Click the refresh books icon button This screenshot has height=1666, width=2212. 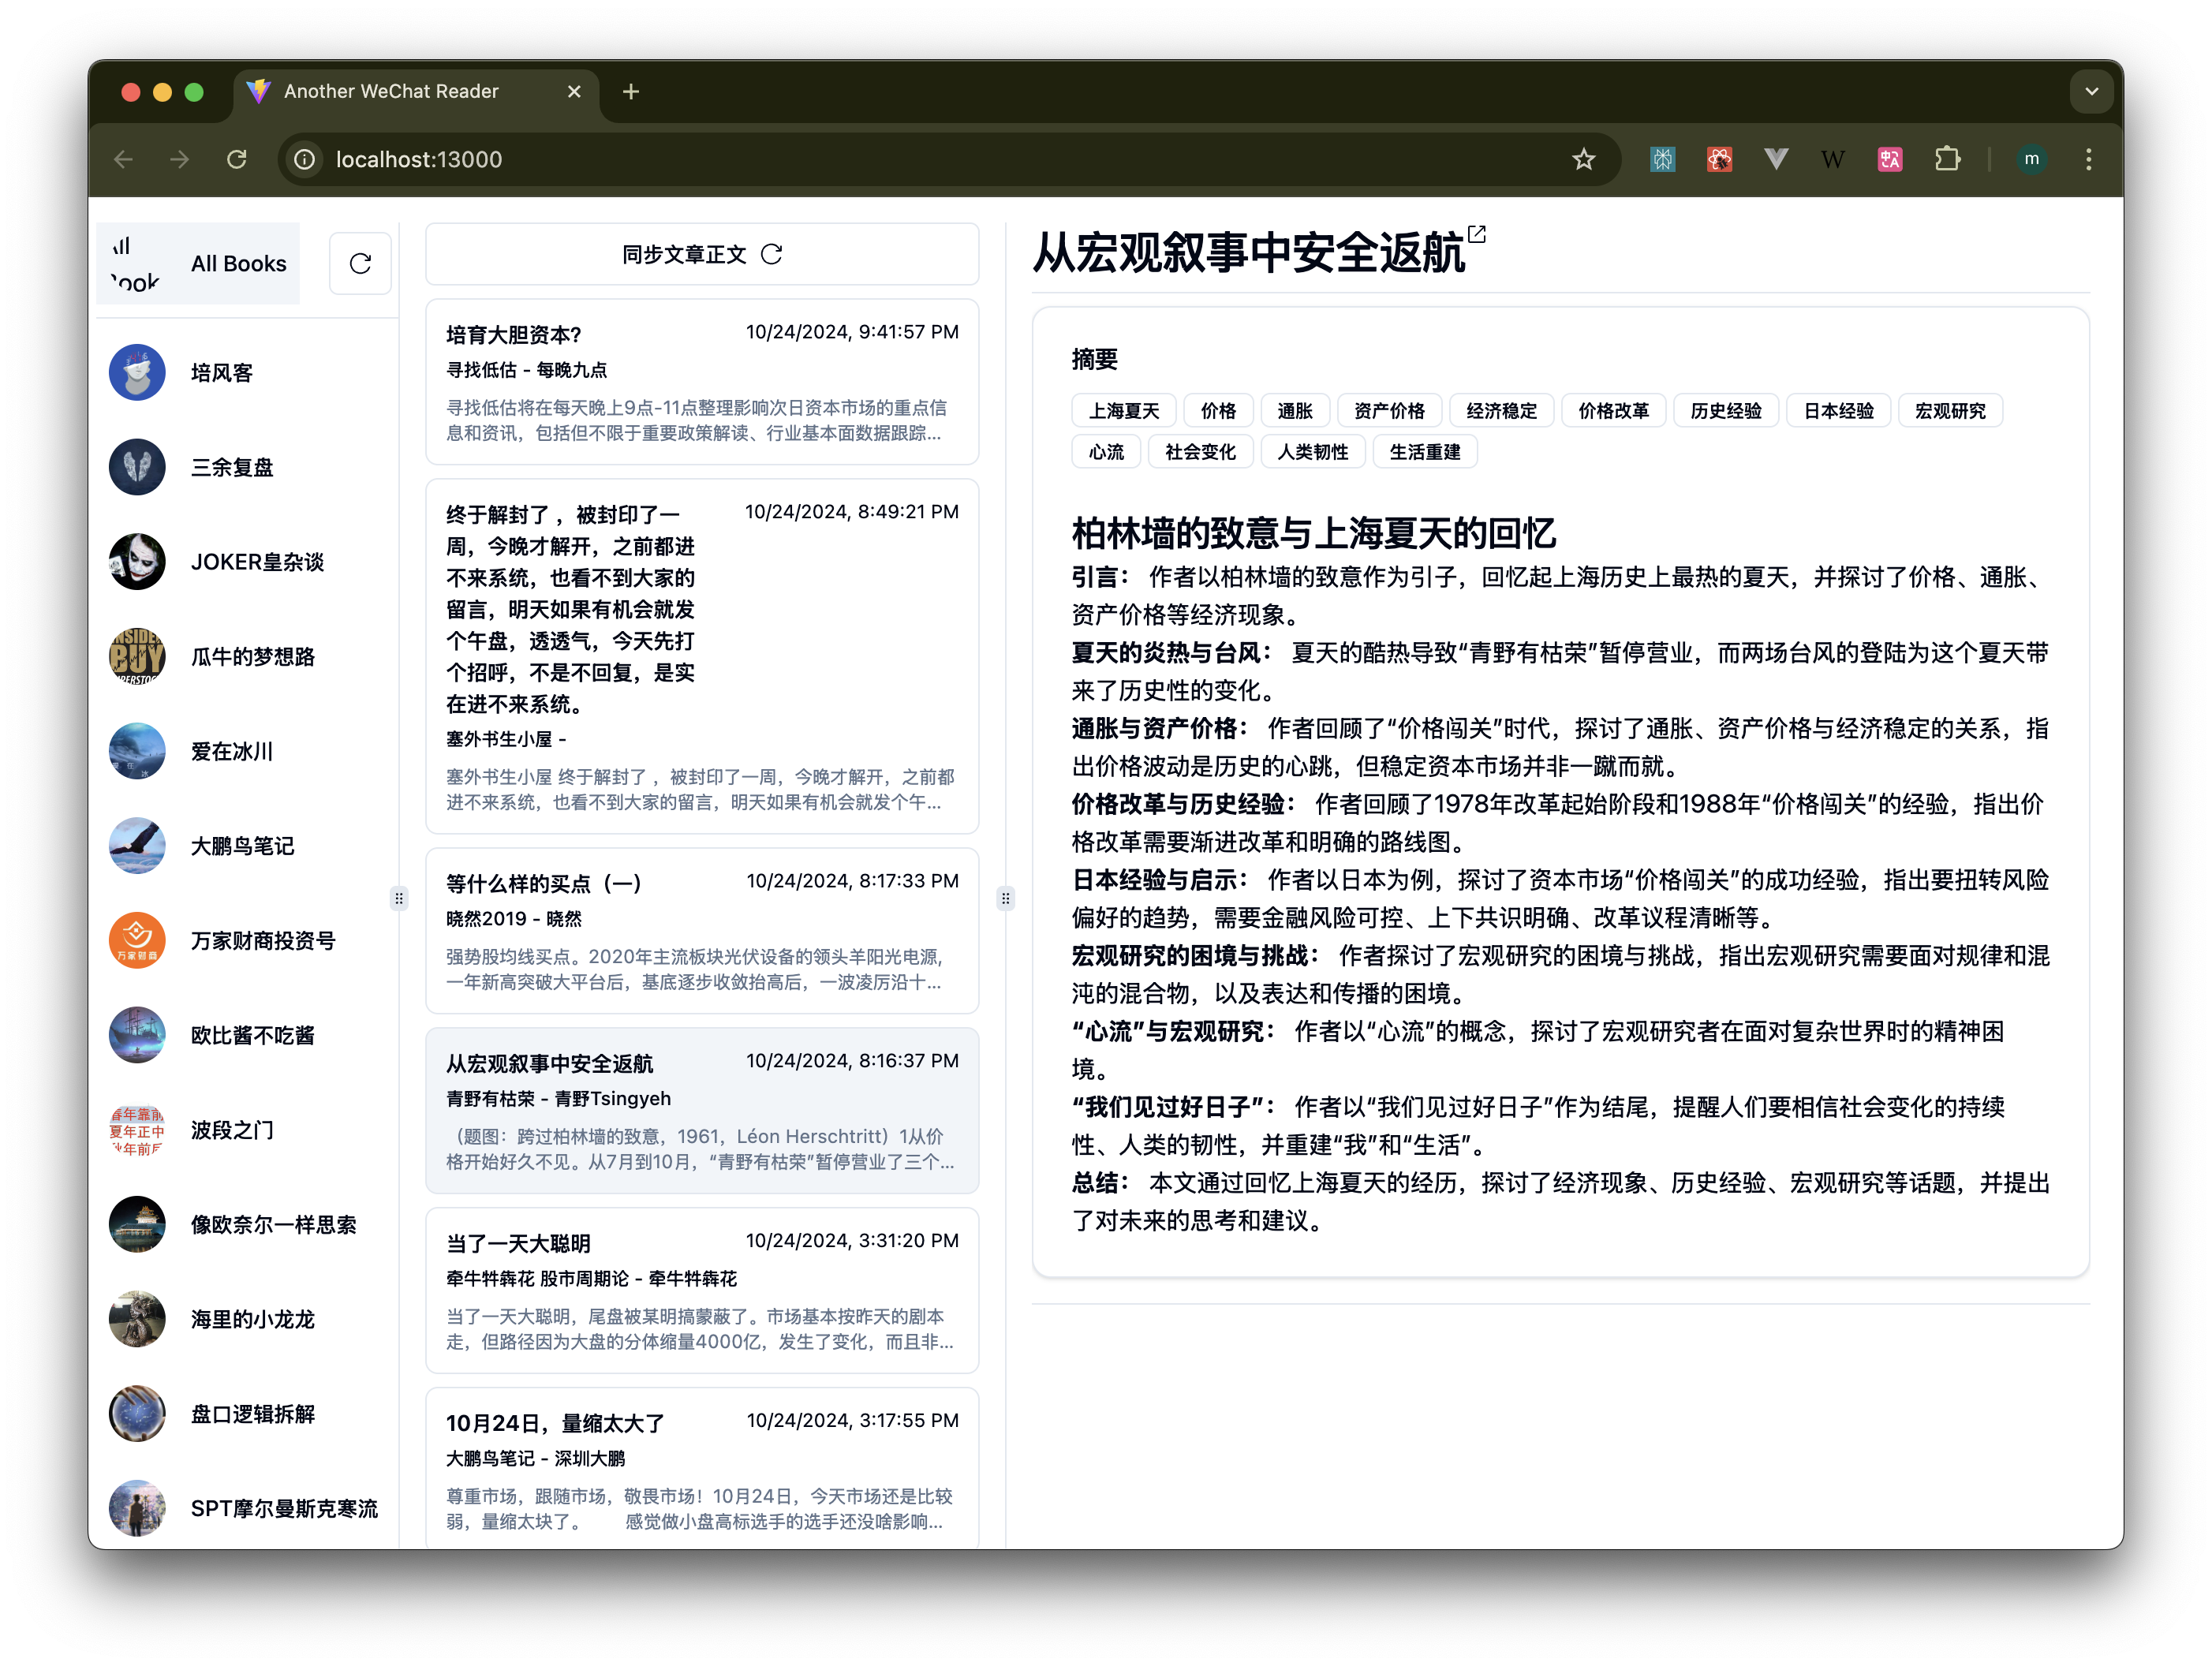360,263
